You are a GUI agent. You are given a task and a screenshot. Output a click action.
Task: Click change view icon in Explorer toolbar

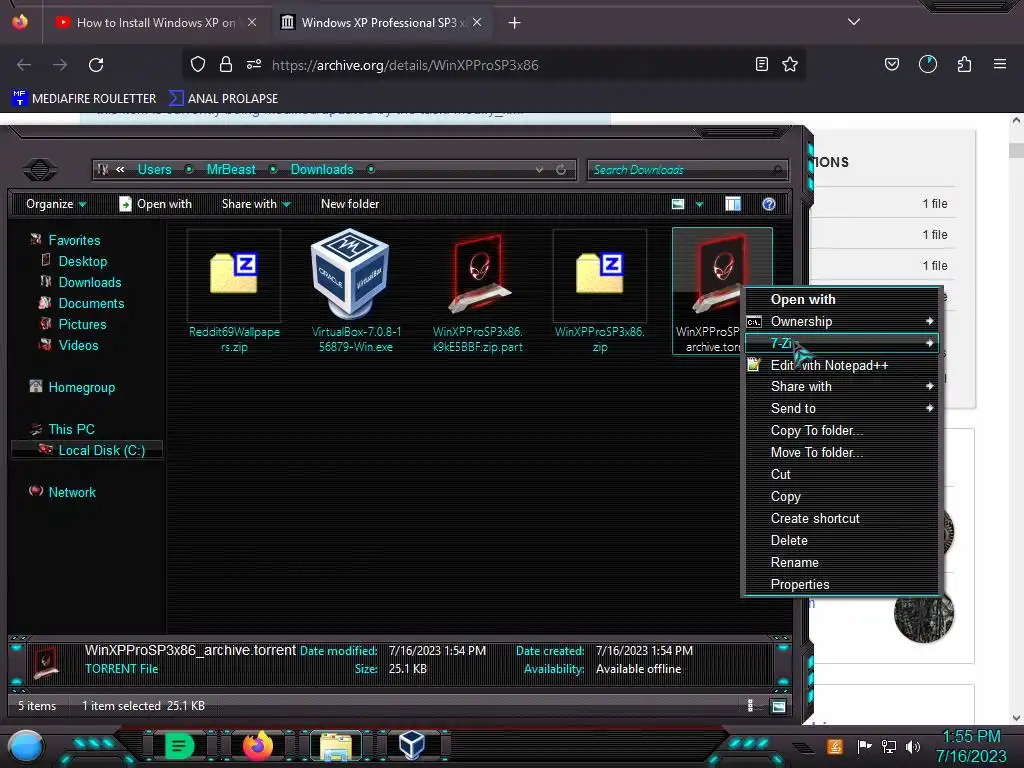[678, 204]
